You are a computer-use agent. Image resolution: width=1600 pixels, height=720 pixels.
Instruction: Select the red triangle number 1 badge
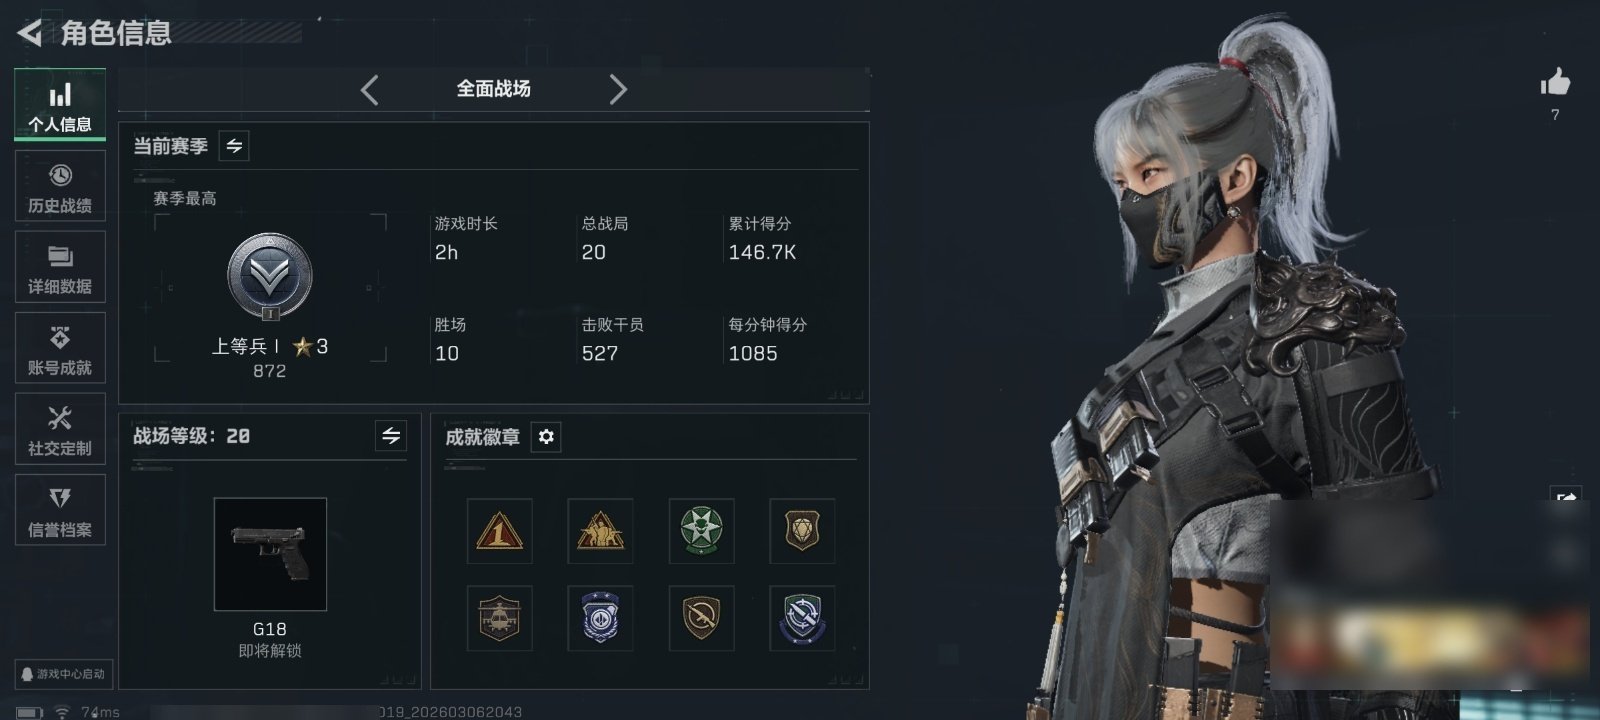(499, 531)
